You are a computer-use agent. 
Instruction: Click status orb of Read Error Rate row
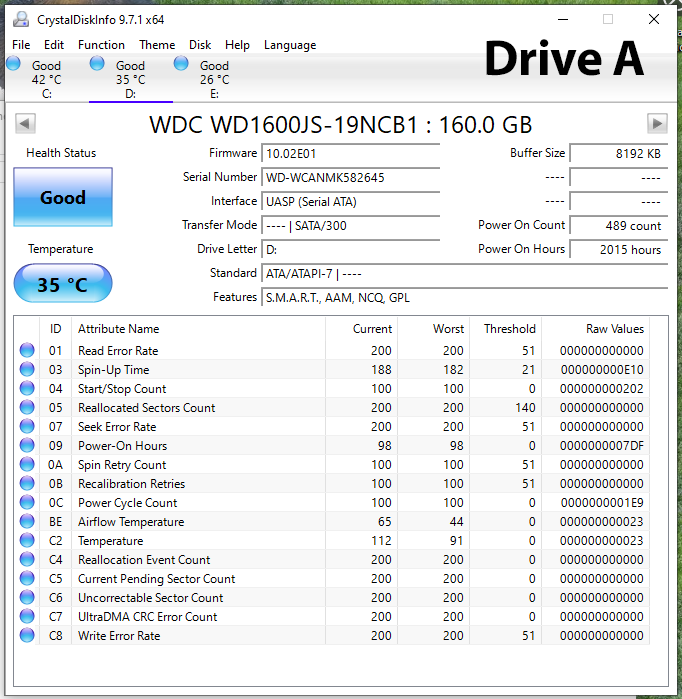pyautogui.click(x=27, y=350)
